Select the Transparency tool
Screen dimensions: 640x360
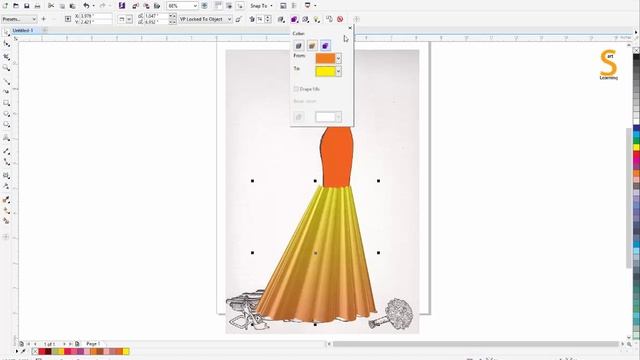[6, 186]
